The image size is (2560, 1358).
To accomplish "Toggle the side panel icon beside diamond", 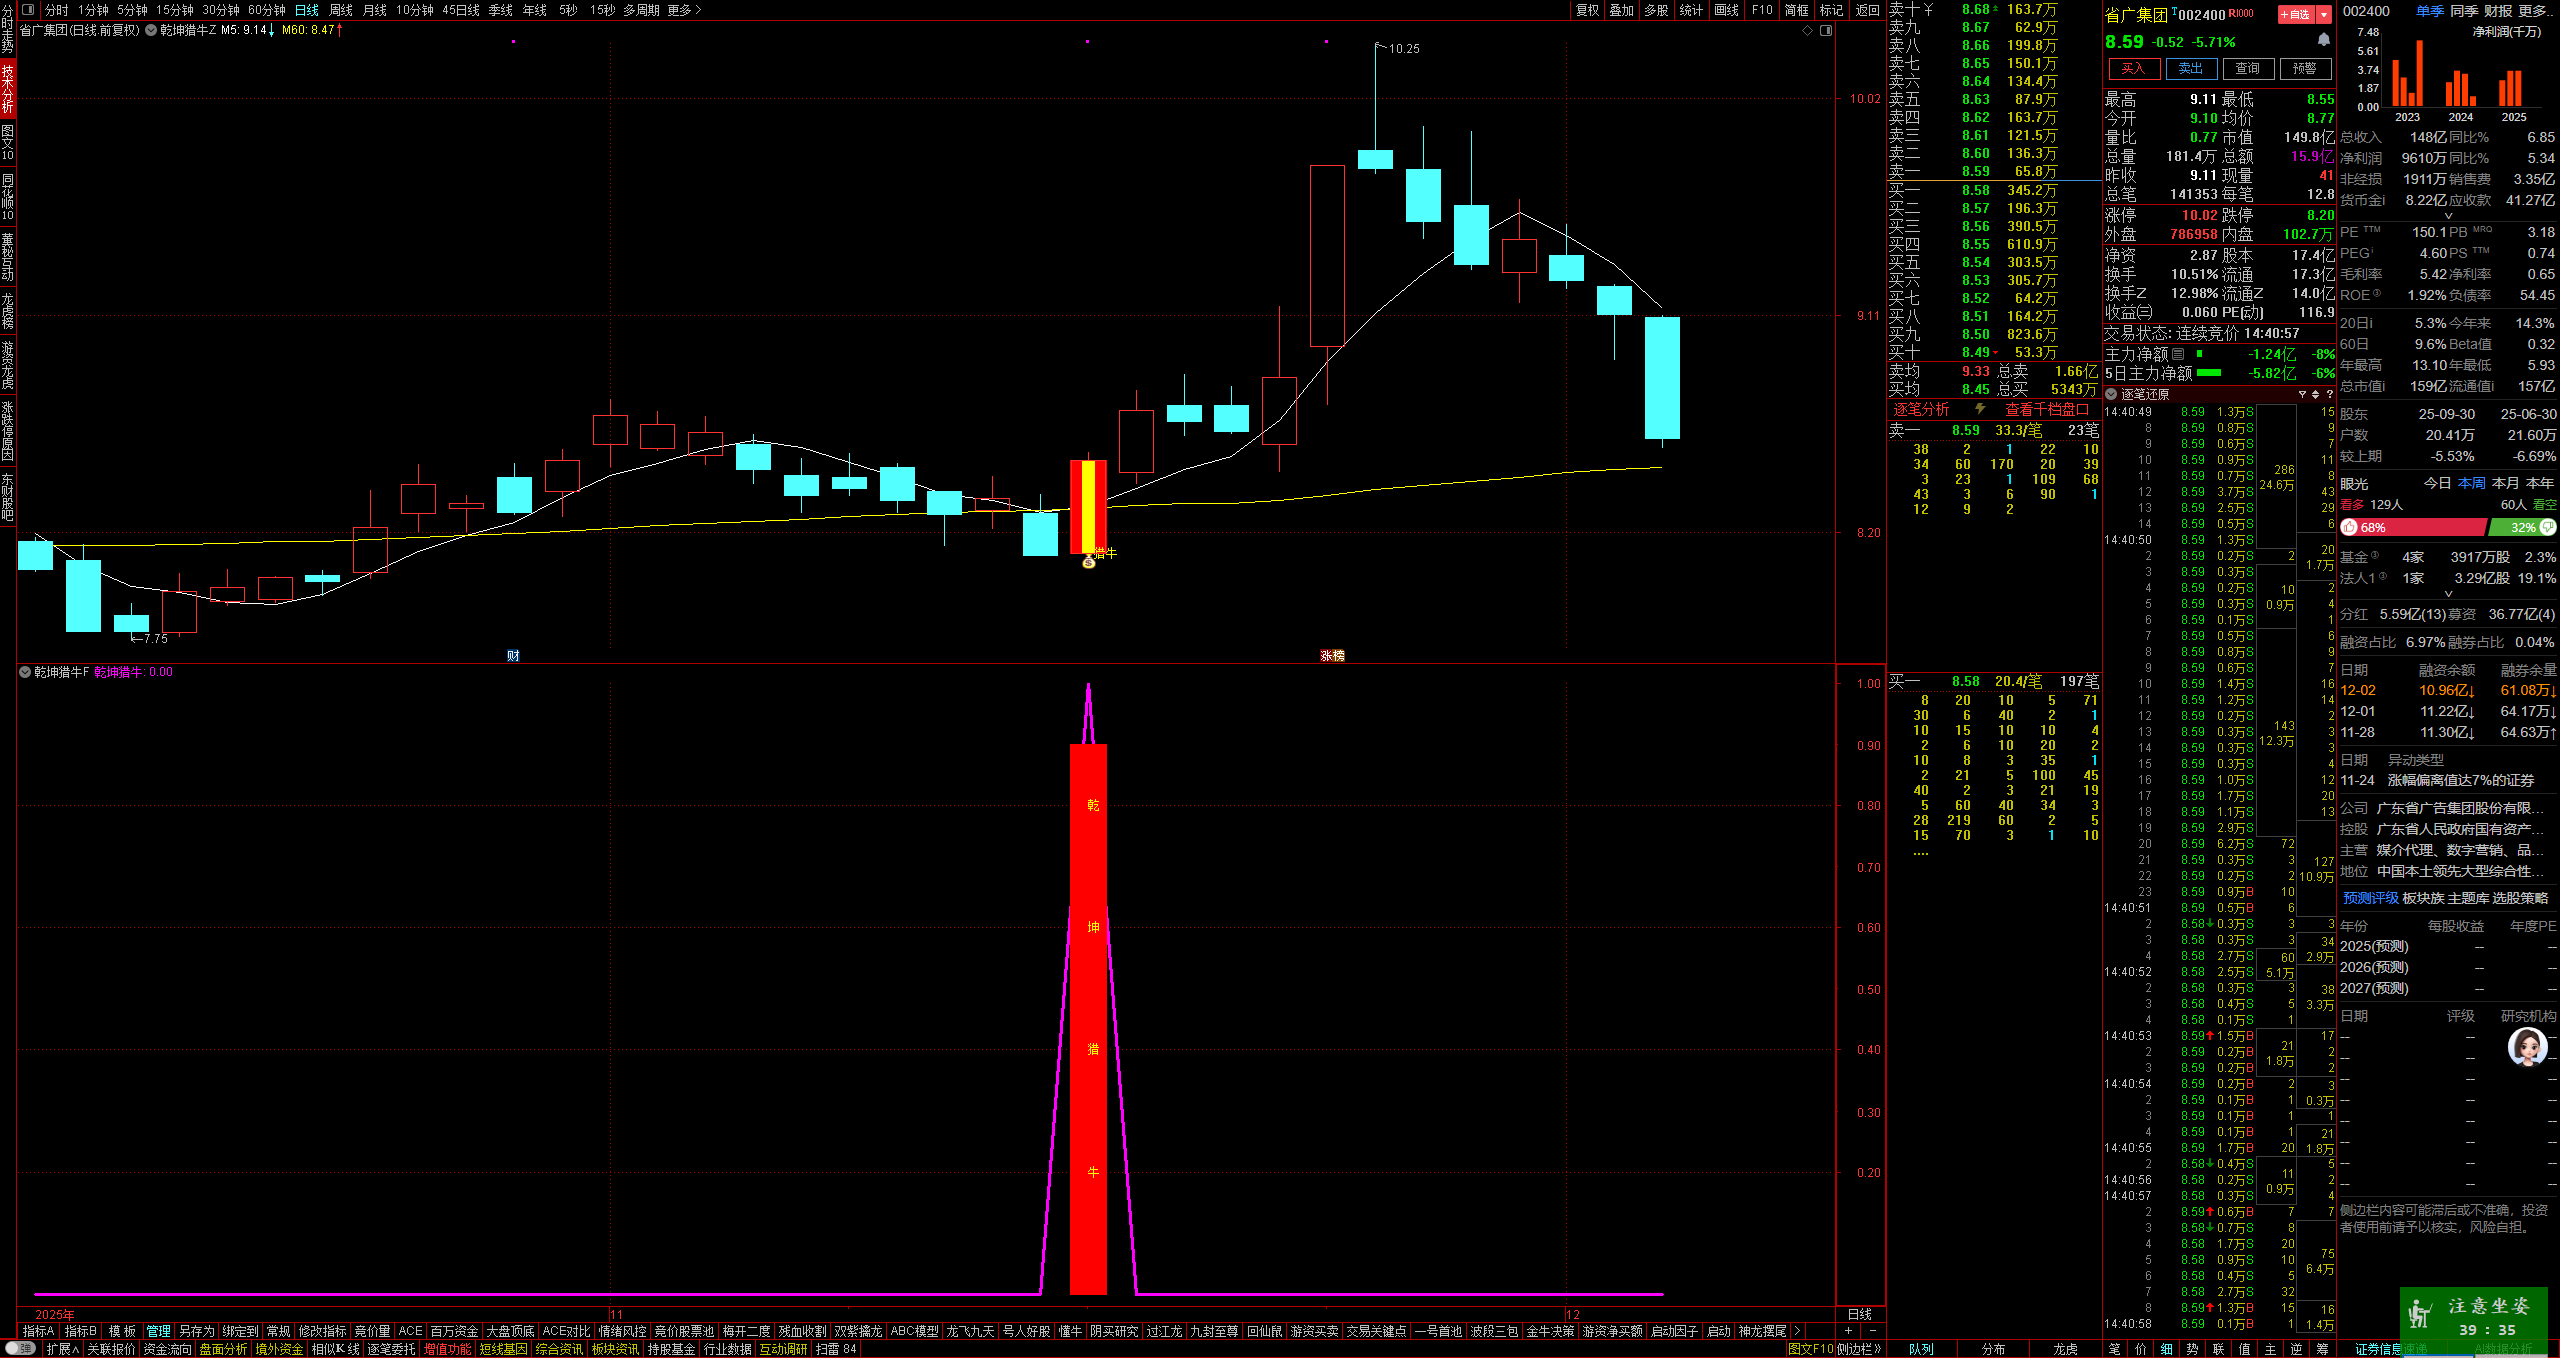I will click(x=1826, y=31).
